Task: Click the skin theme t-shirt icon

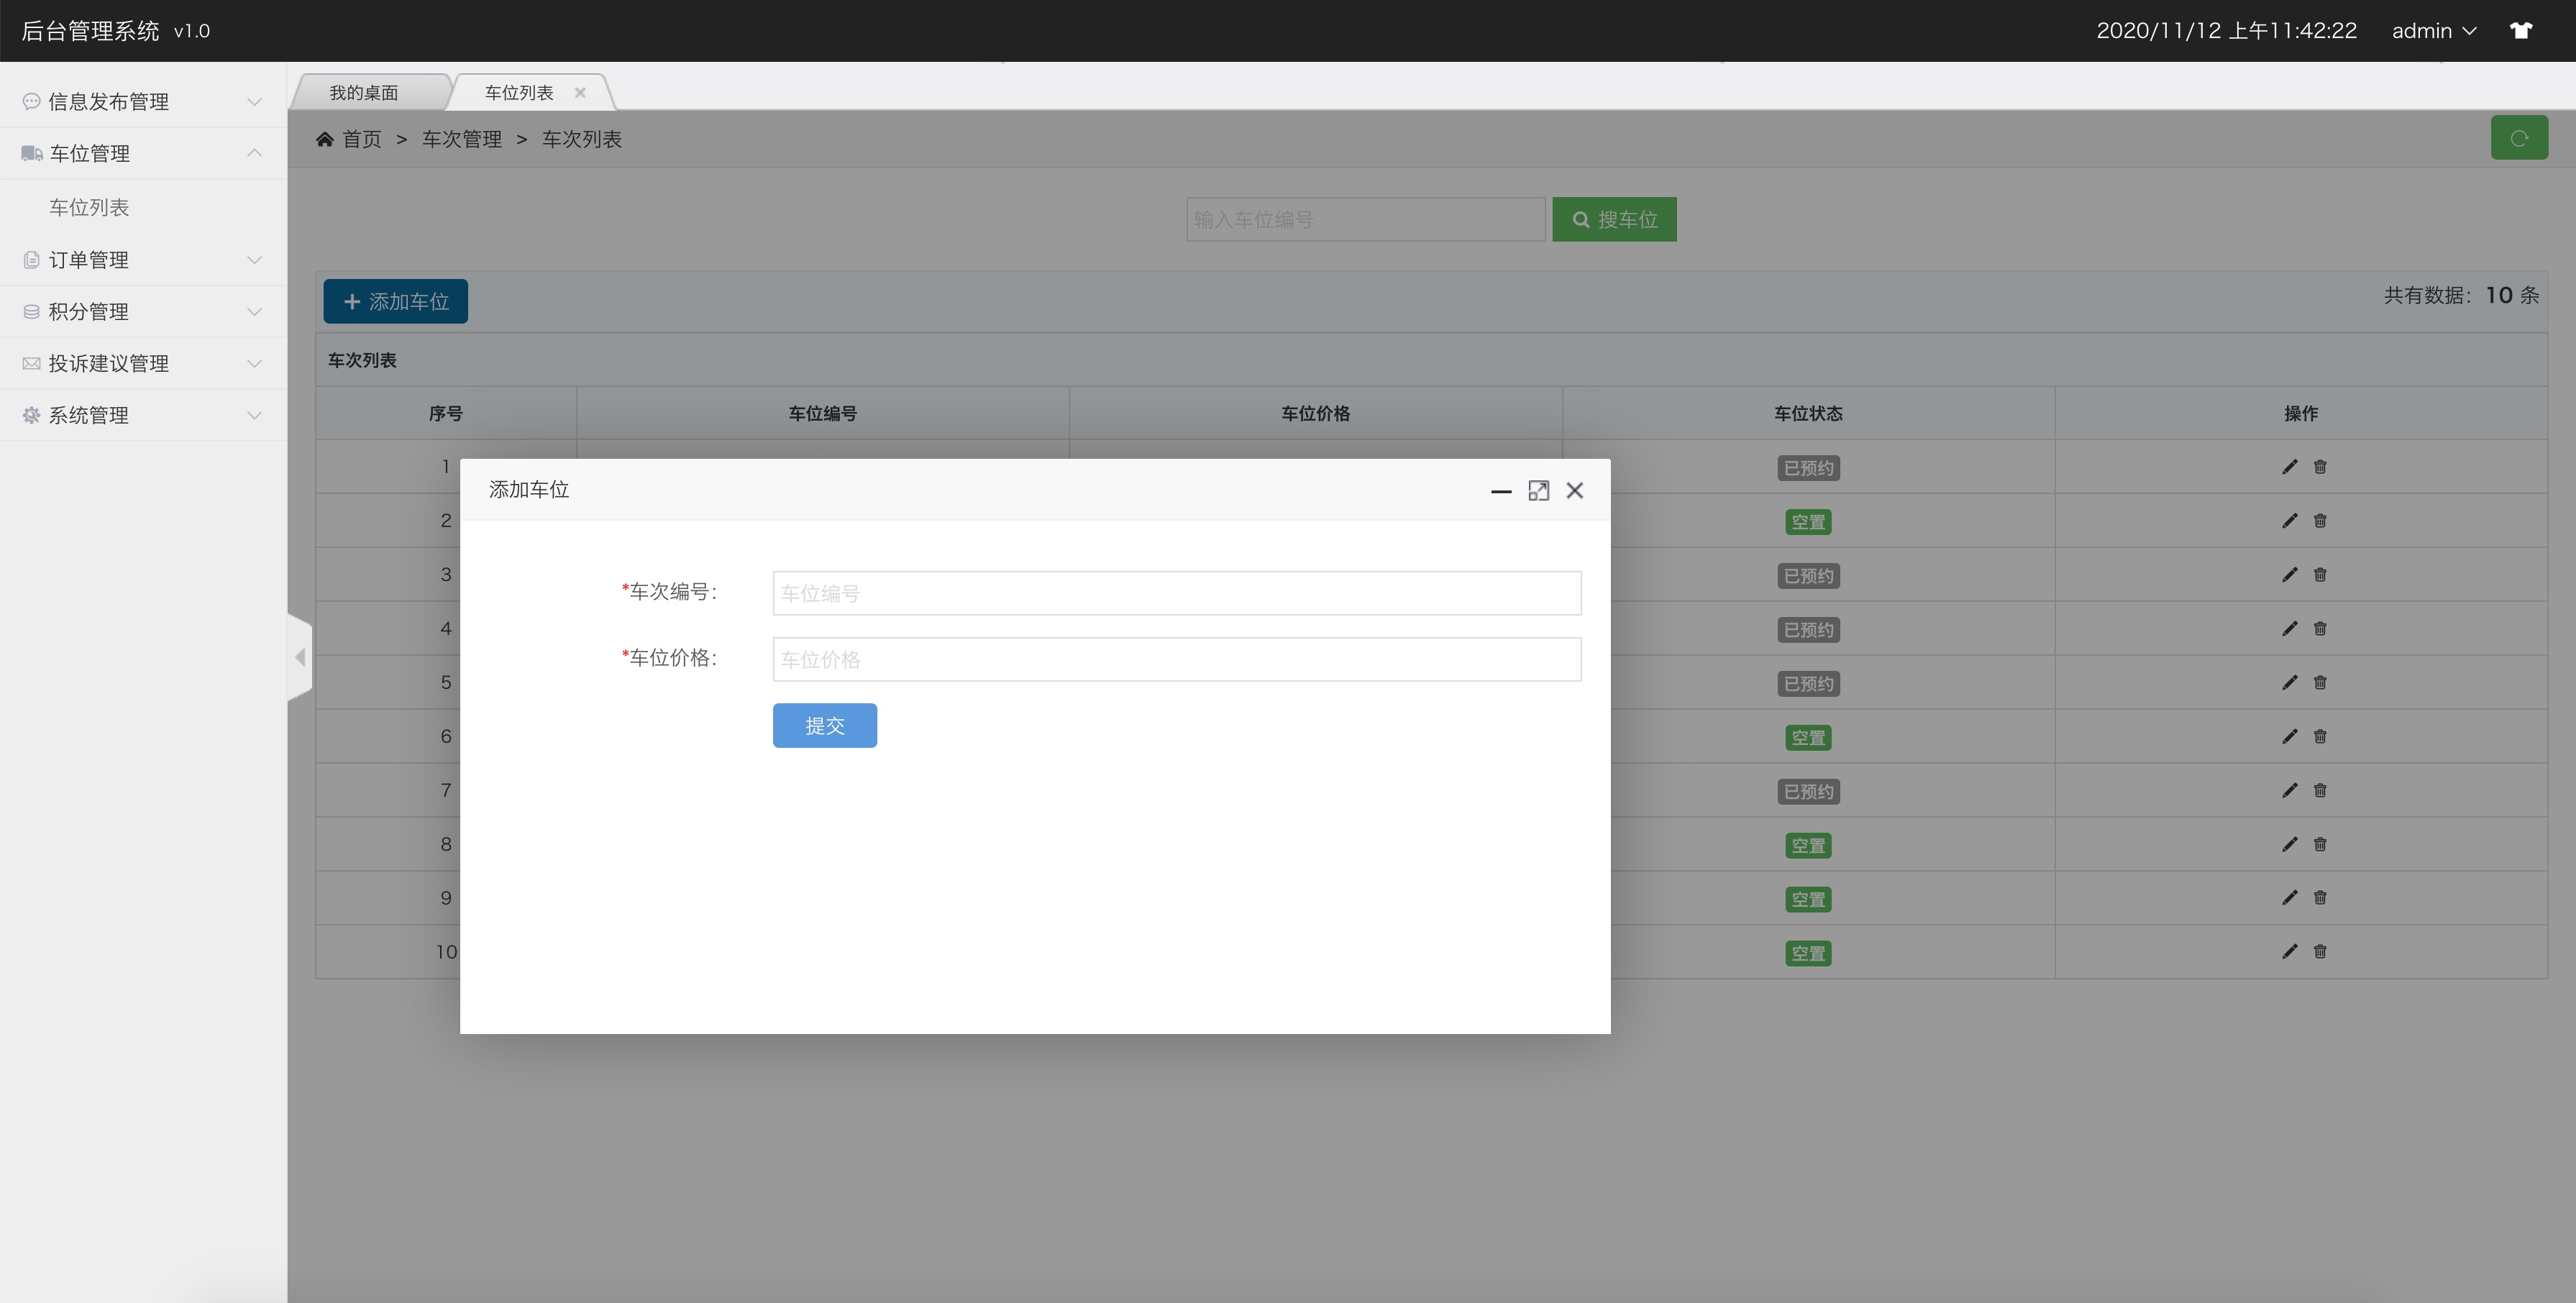Action: 2520,30
